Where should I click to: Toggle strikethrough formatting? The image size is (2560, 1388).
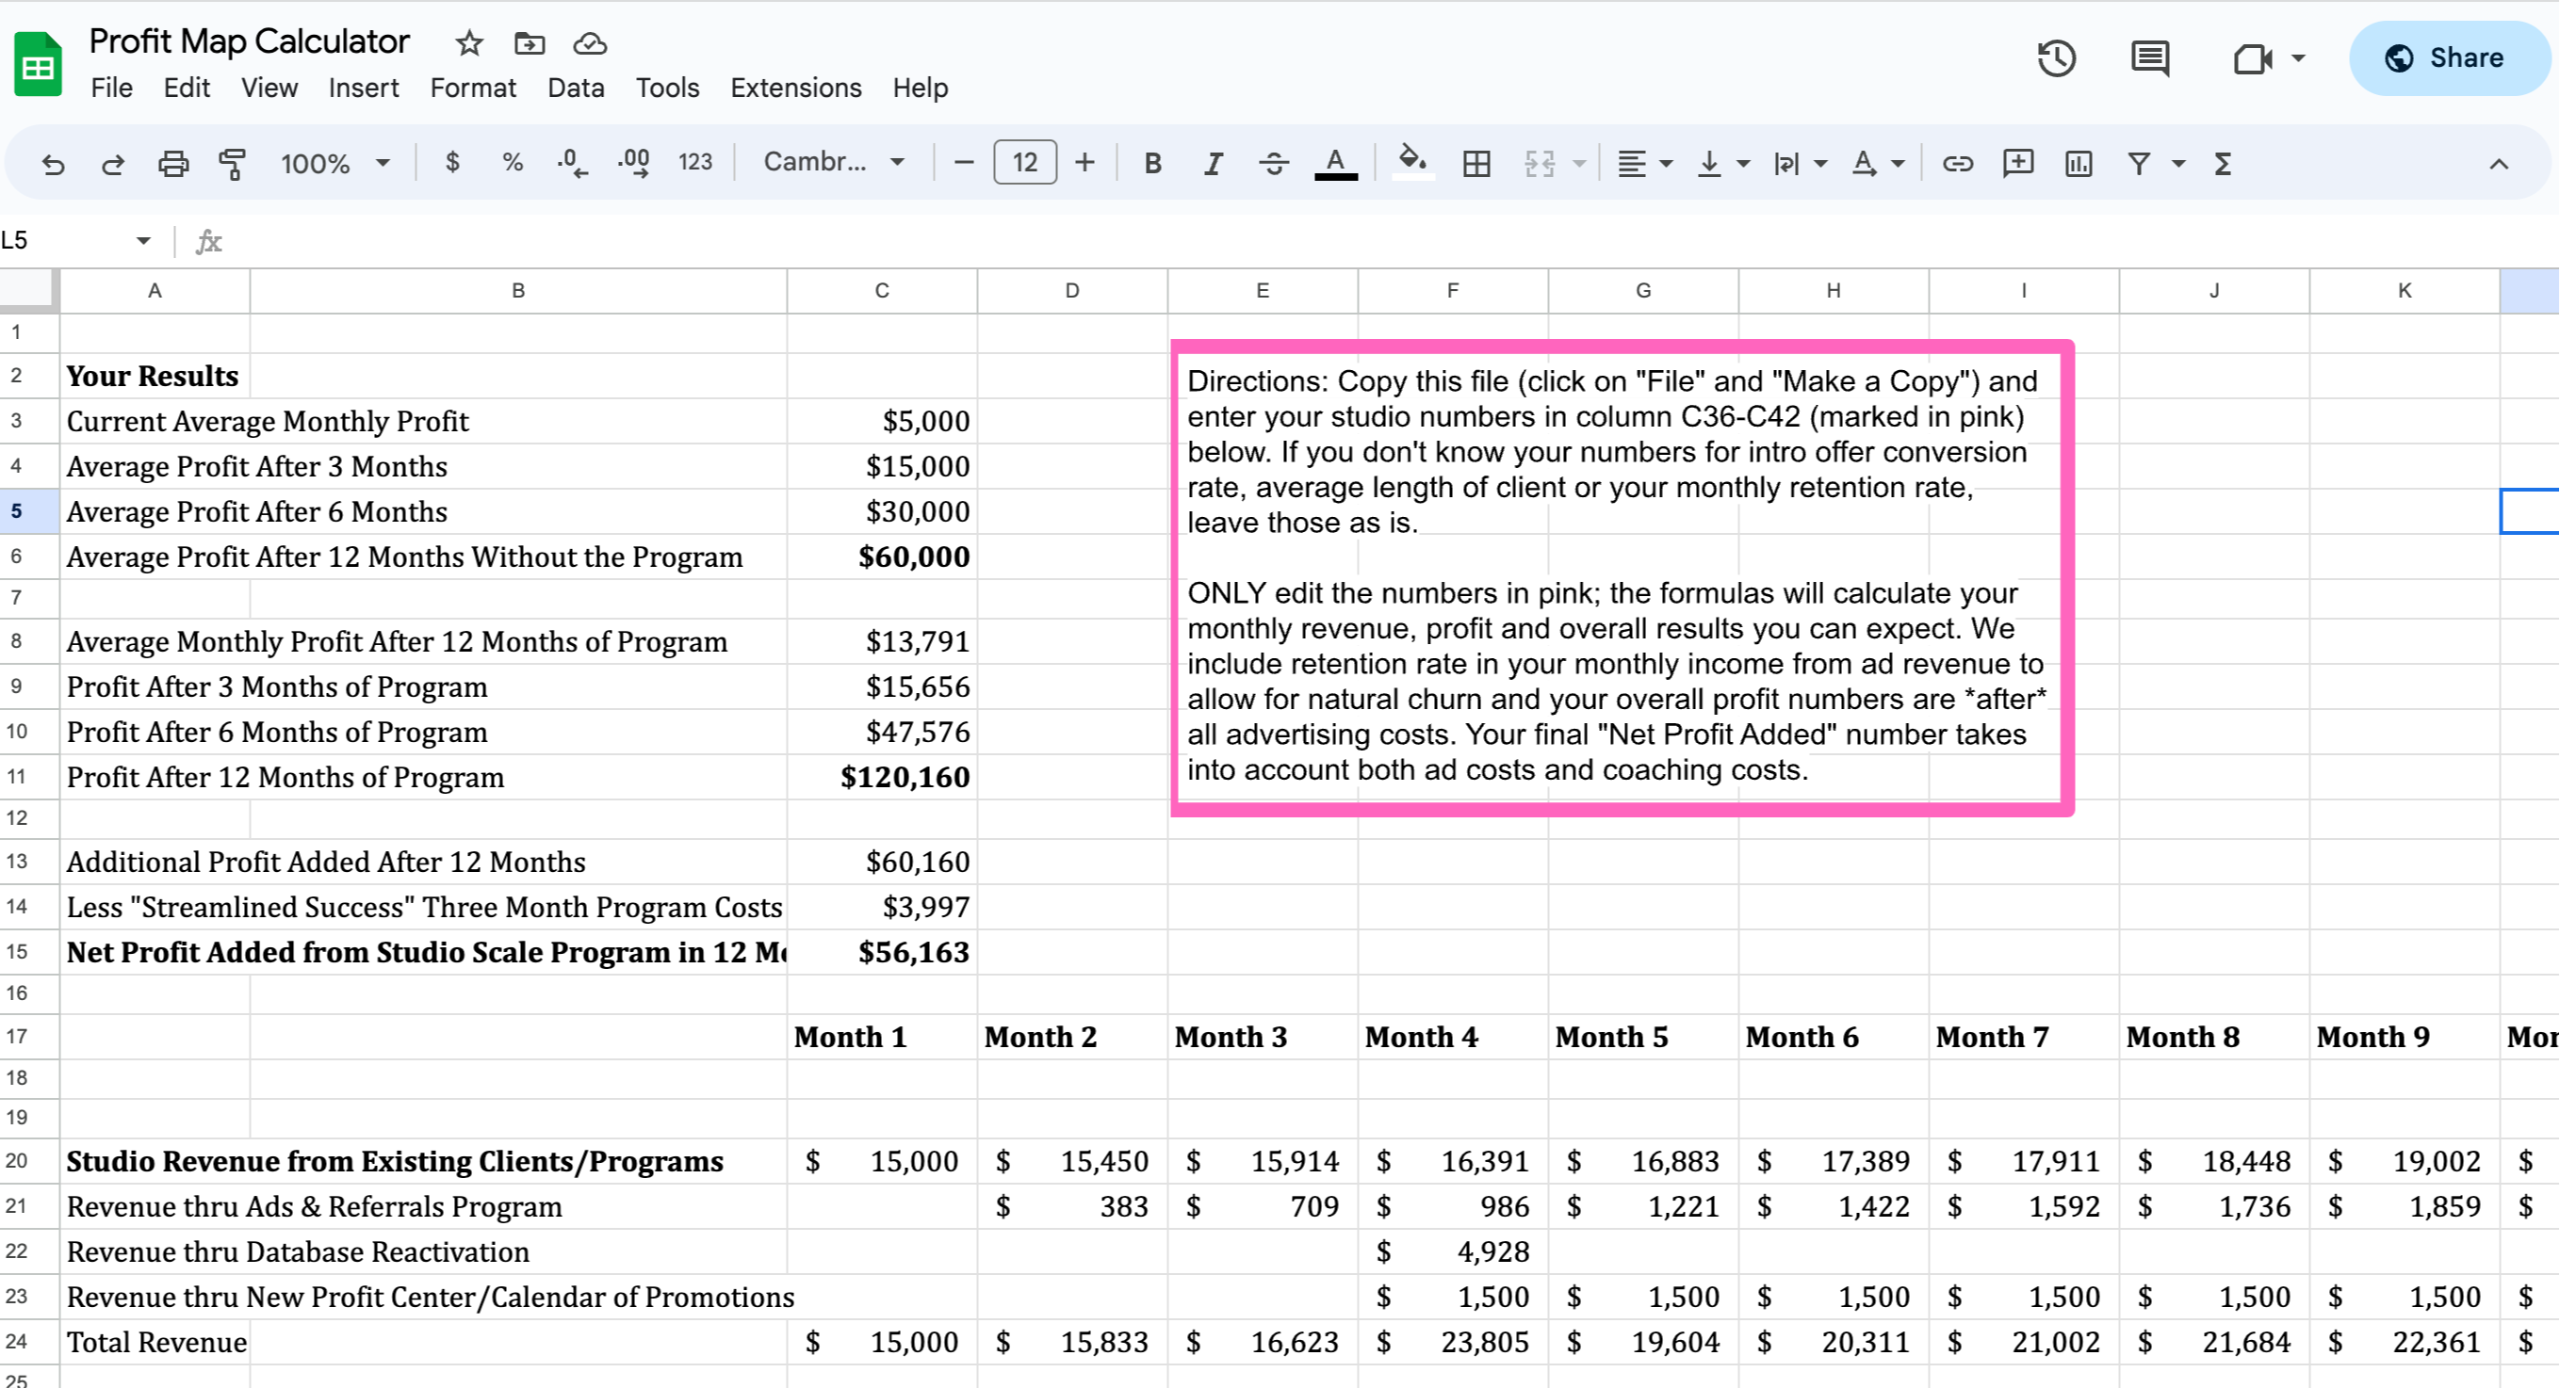1273,163
